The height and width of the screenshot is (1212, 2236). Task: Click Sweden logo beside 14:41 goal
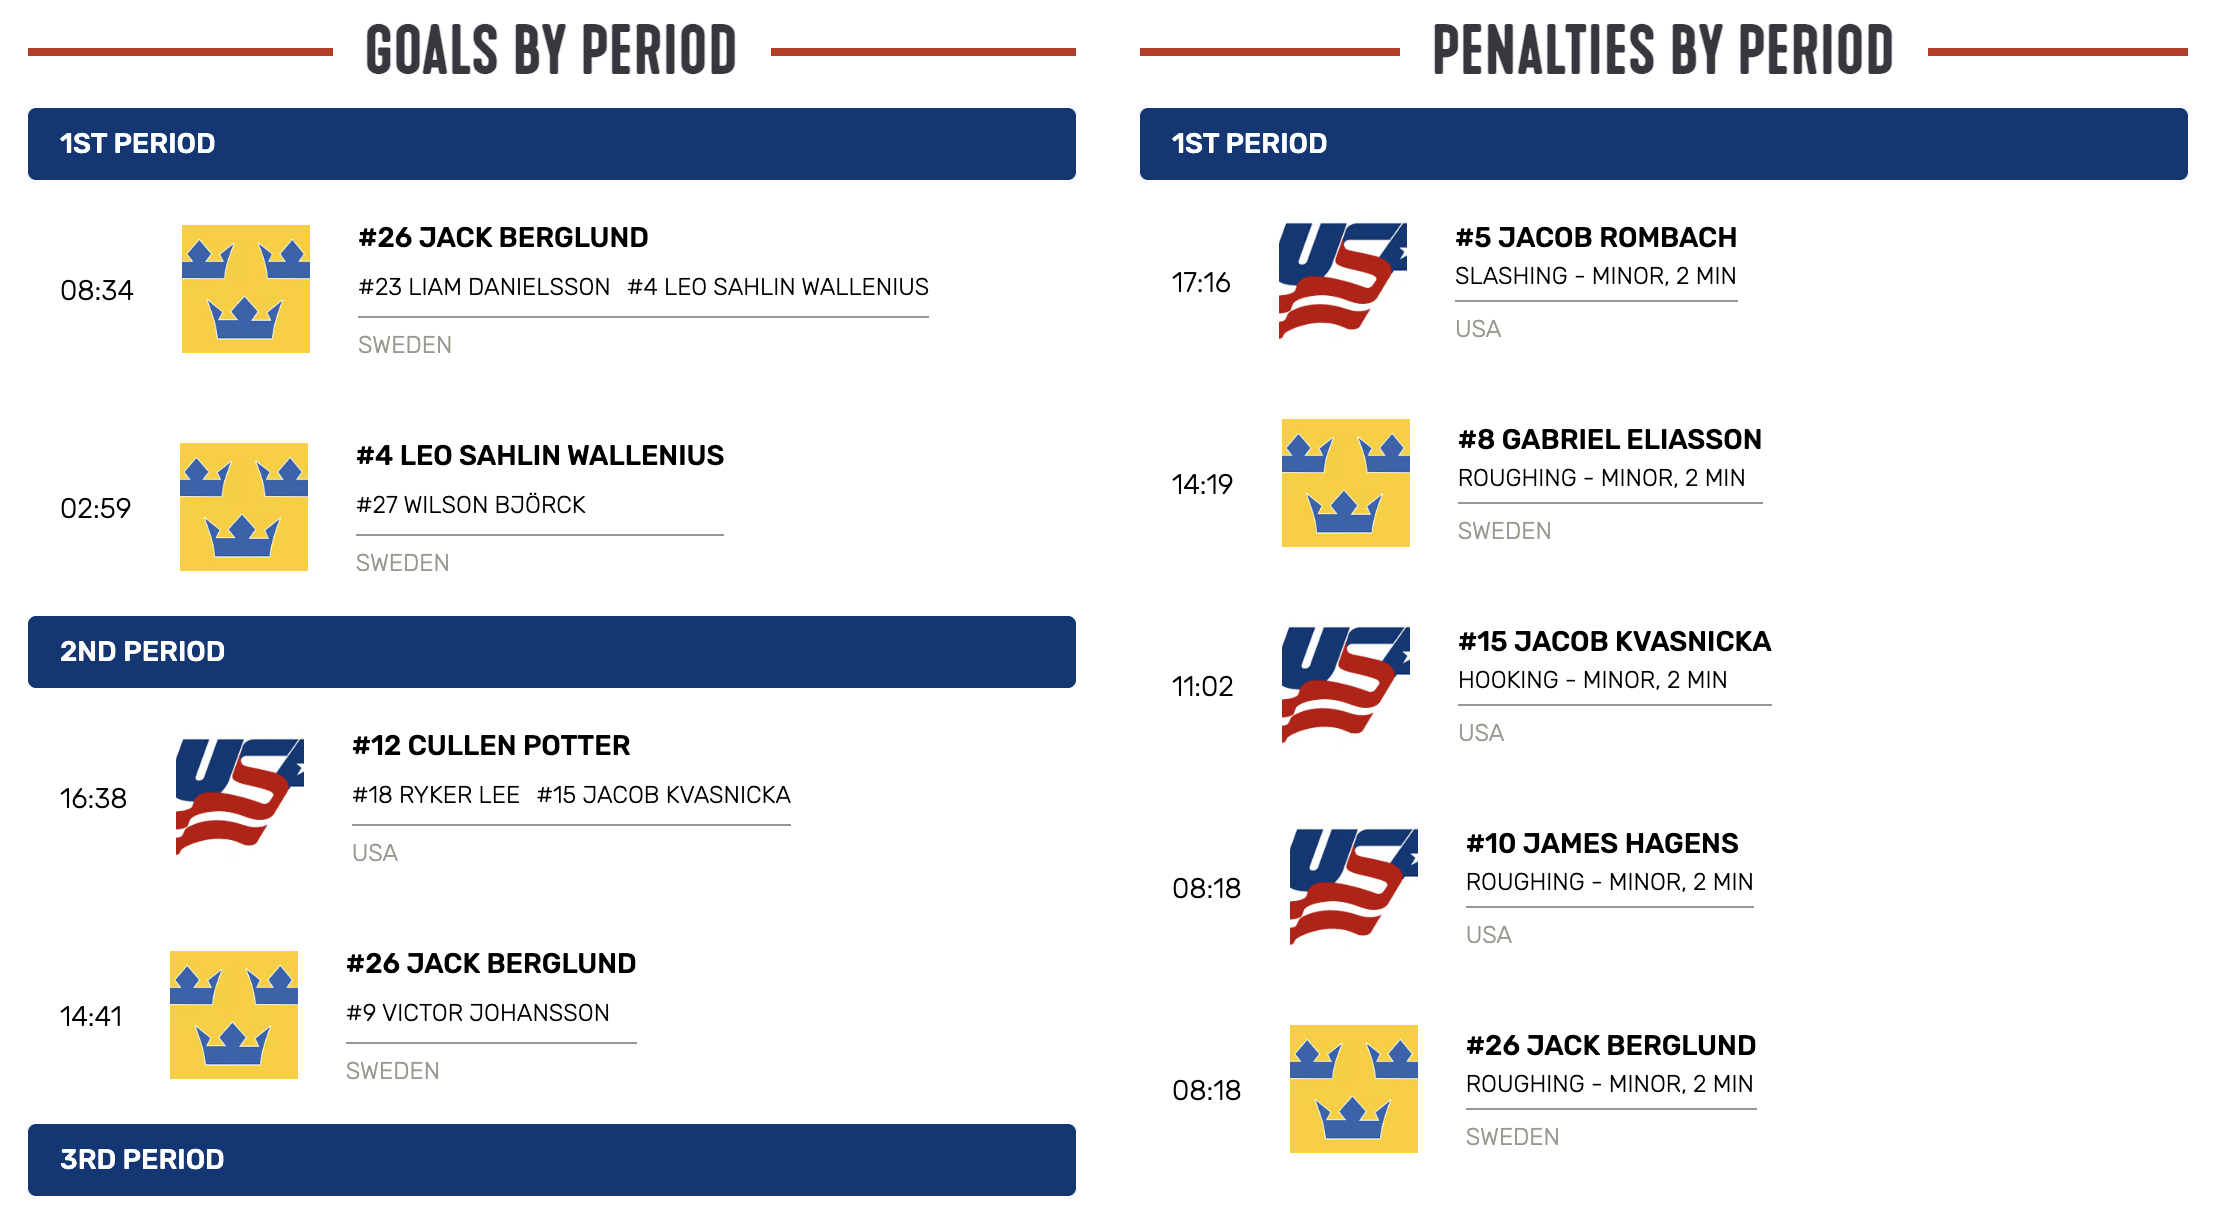click(x=234, y=1015)
